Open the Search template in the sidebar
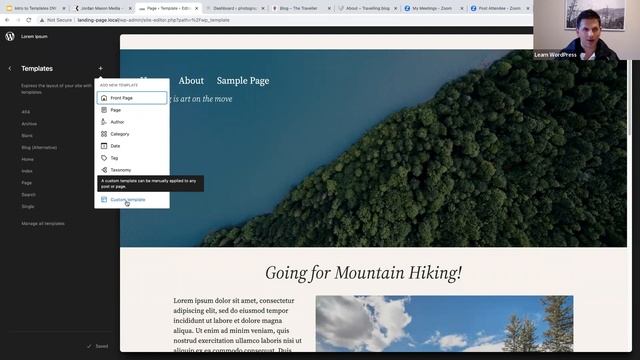640x360 pixels. pos(29,195)
